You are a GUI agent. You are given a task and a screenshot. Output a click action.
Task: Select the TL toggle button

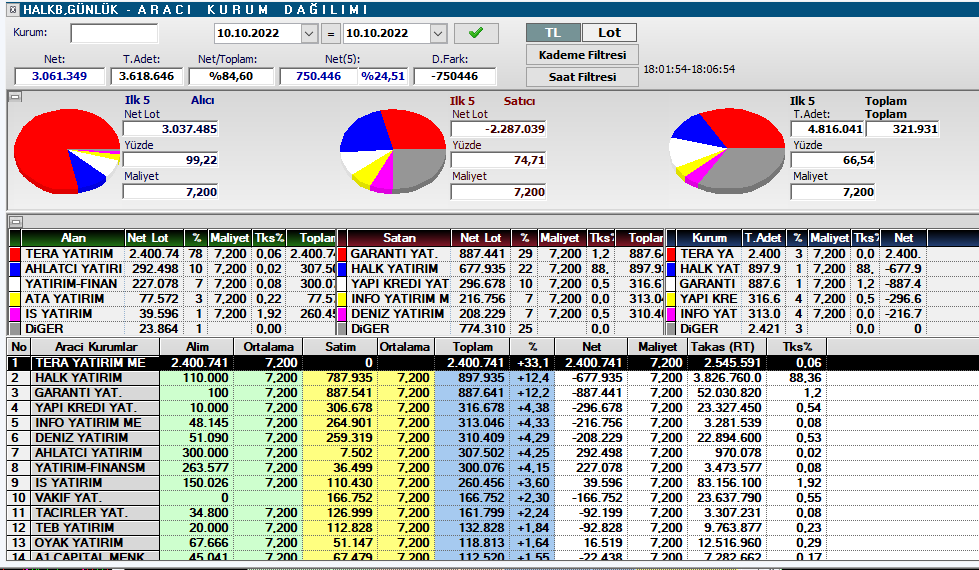553,32
